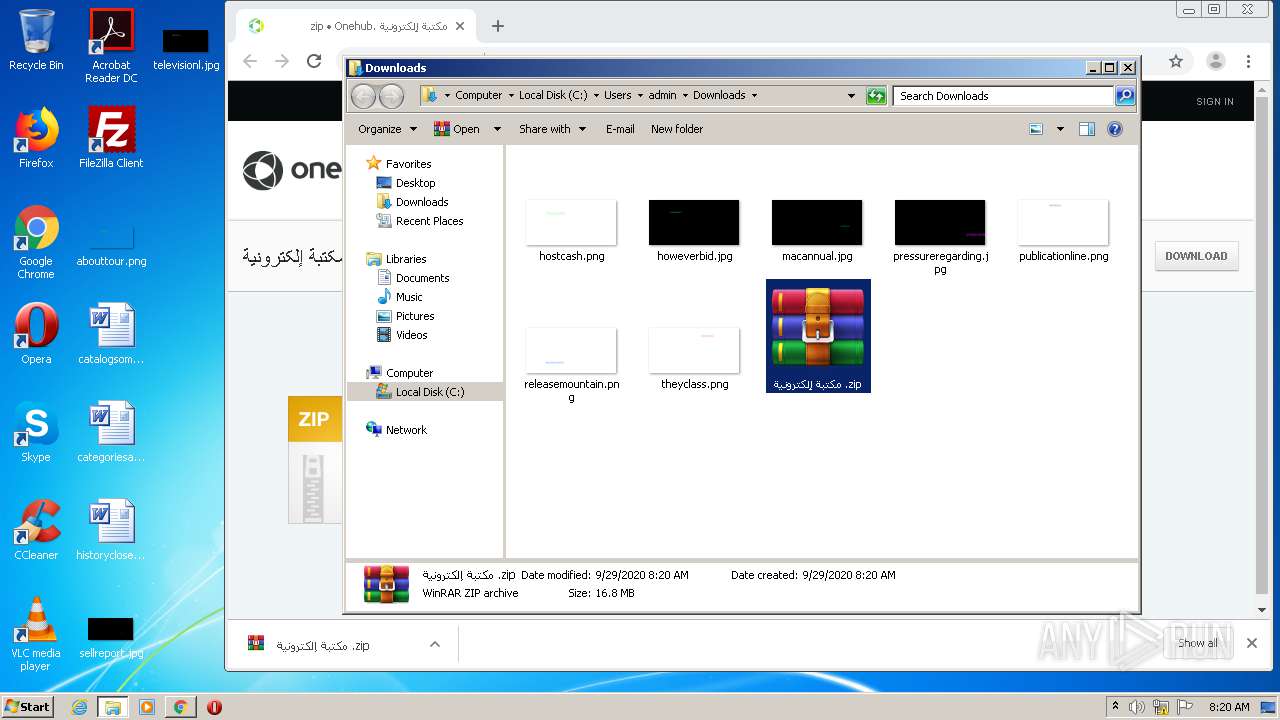Launch Acrobat Reader DC from desktop
The height and width of the screenshot is (720, 1280).
pos(111,46)
